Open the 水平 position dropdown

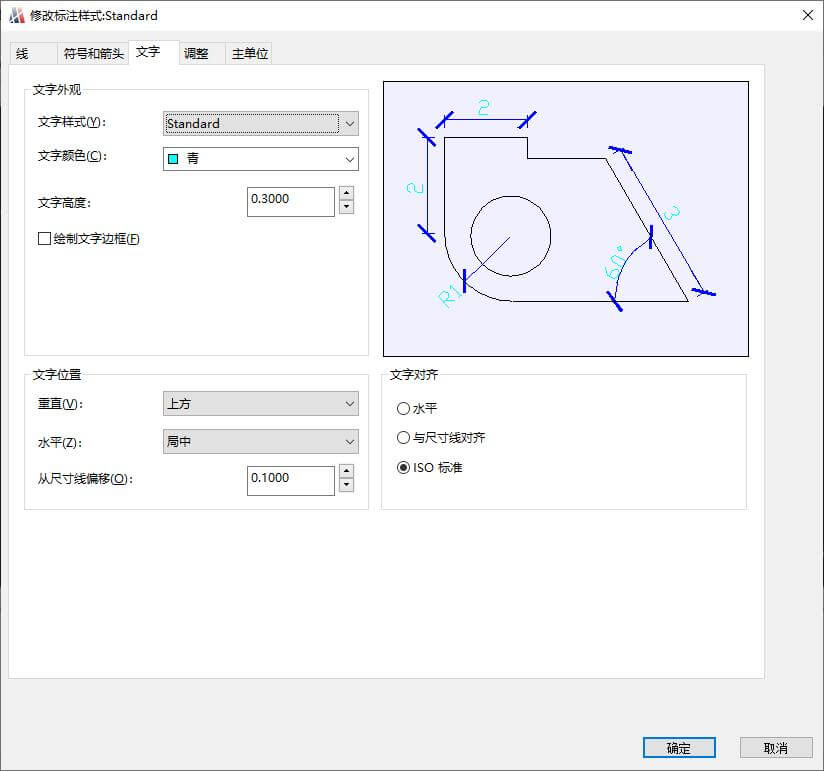(x=349, y=441)
